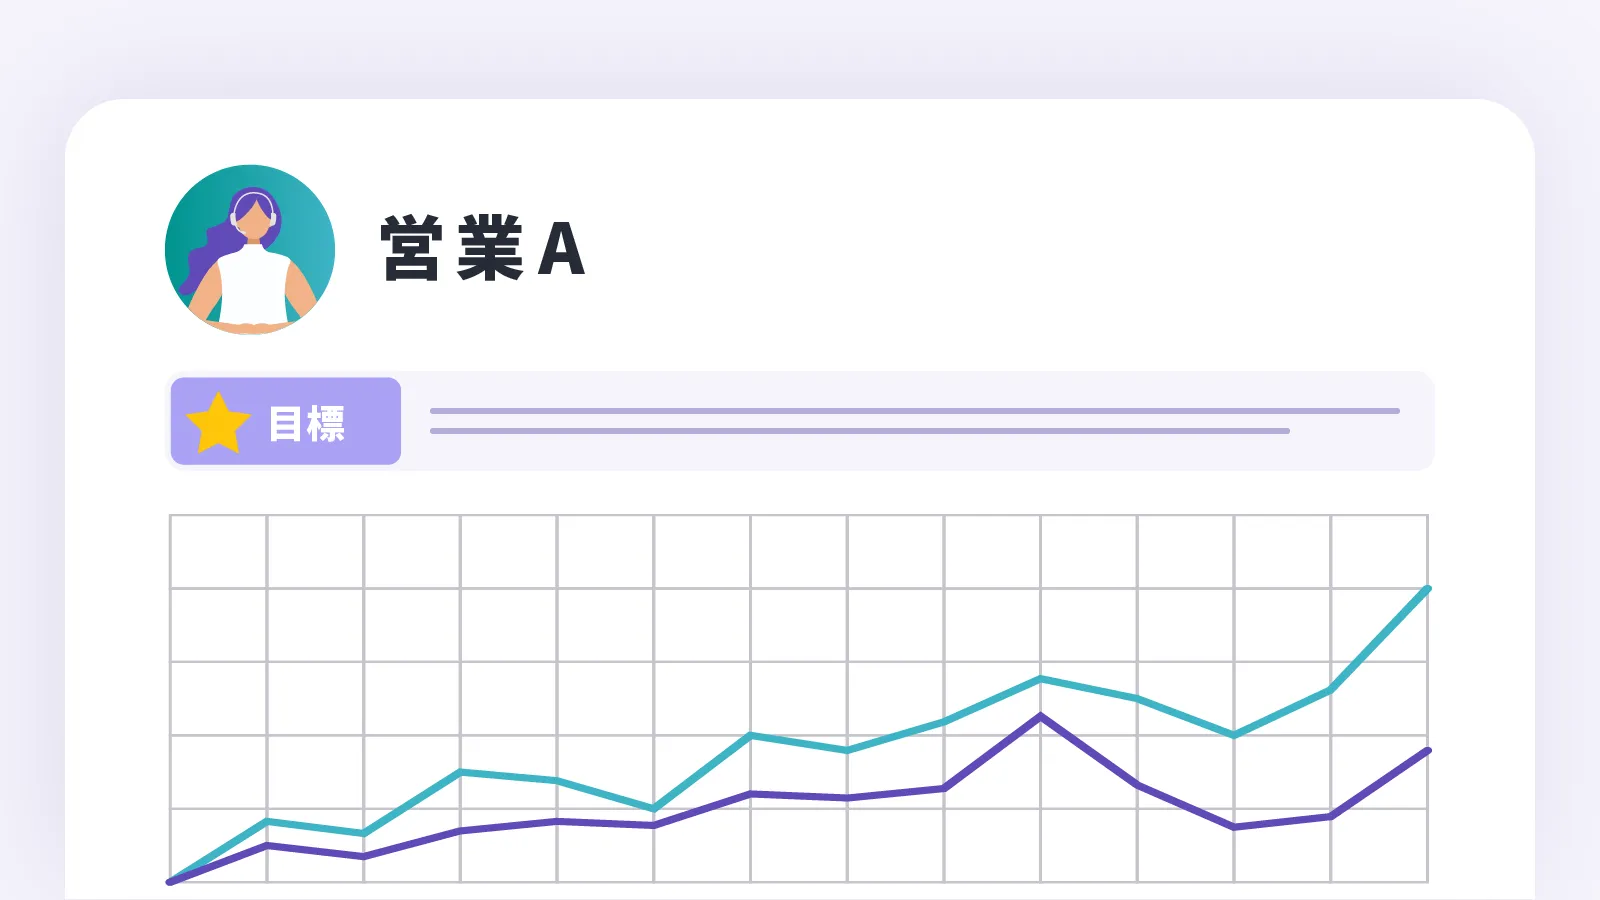Click the top-right grid cell of the chart

(1379, 551)
